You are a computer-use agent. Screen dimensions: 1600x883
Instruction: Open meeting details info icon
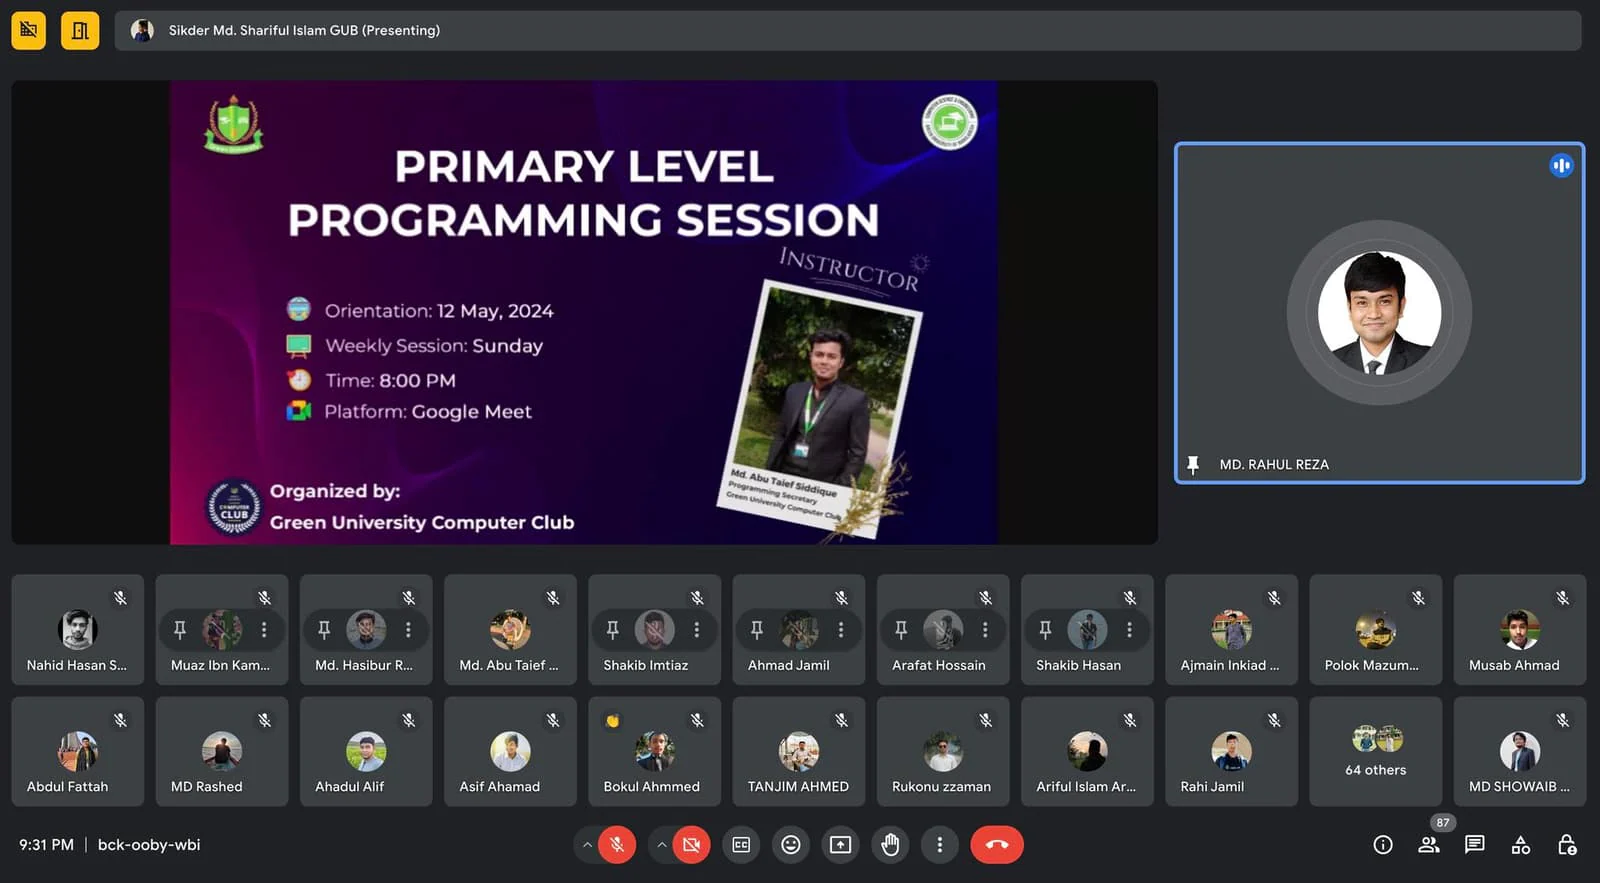pos(1383,845)
